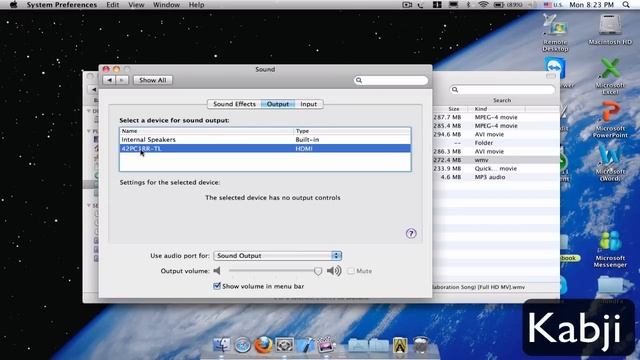Screen dimensions: 640x360
Task: Go forward in System Preferences
Action: (x=122, y=80)
